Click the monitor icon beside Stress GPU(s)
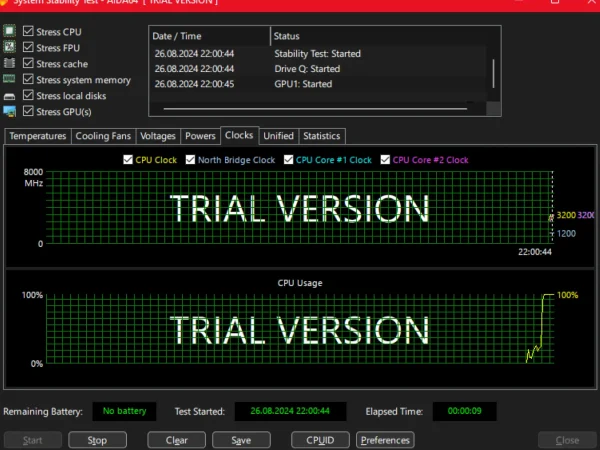Viewport: 600px width, 450px height. 9,111
